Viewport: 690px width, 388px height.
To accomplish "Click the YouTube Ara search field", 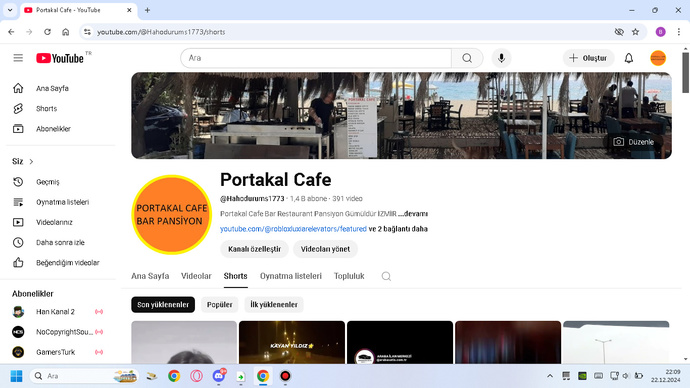I will point(316,58).
